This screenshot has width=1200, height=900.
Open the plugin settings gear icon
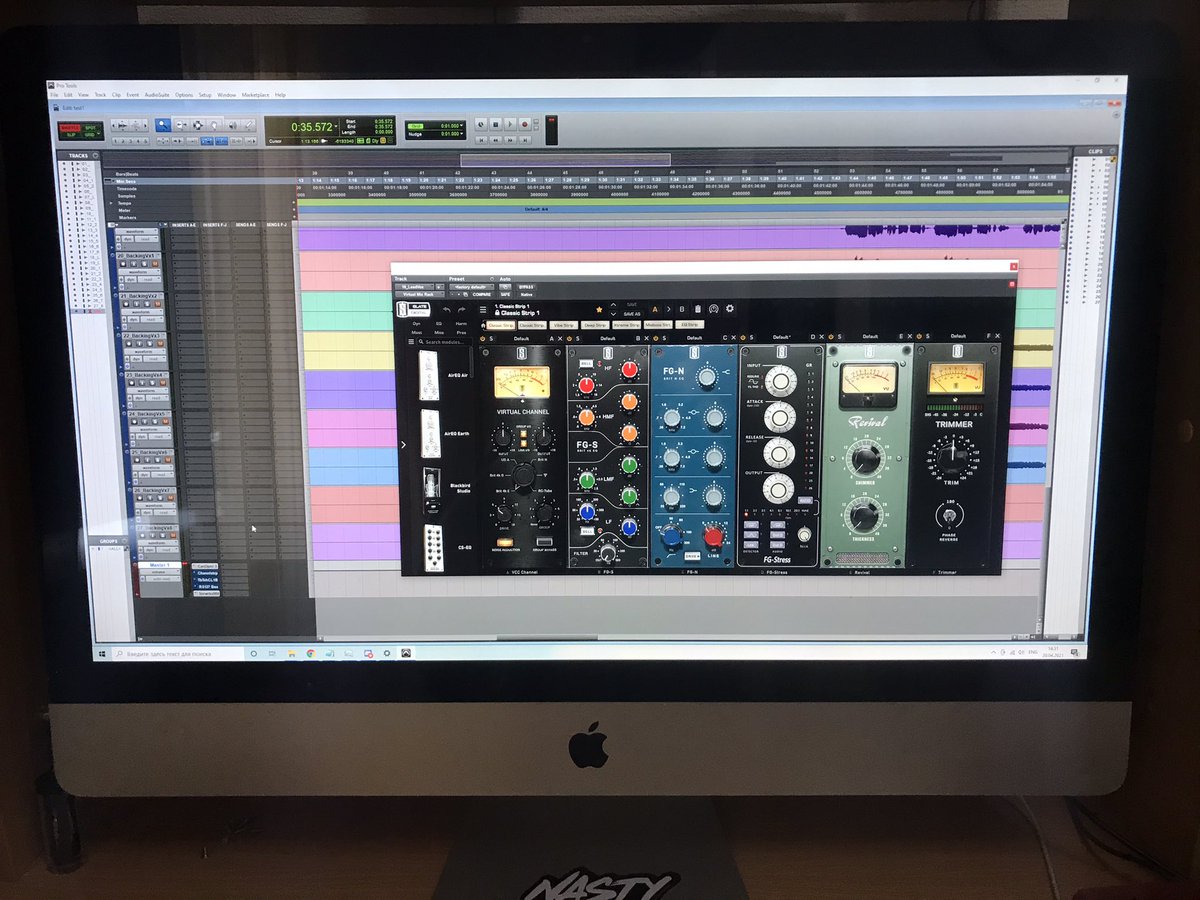pyautogui.click(x=729, y=308)
